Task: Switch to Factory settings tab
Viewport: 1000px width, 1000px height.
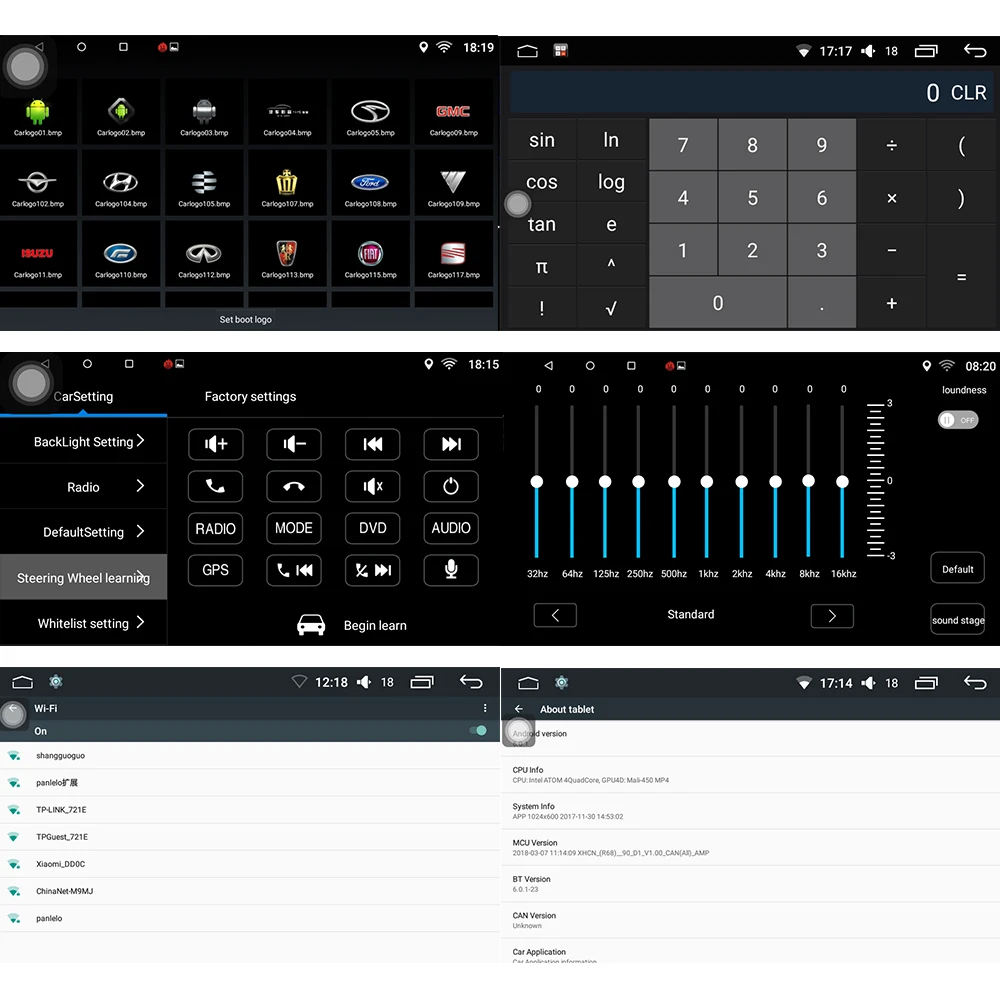Action: [x=251, y=397]
